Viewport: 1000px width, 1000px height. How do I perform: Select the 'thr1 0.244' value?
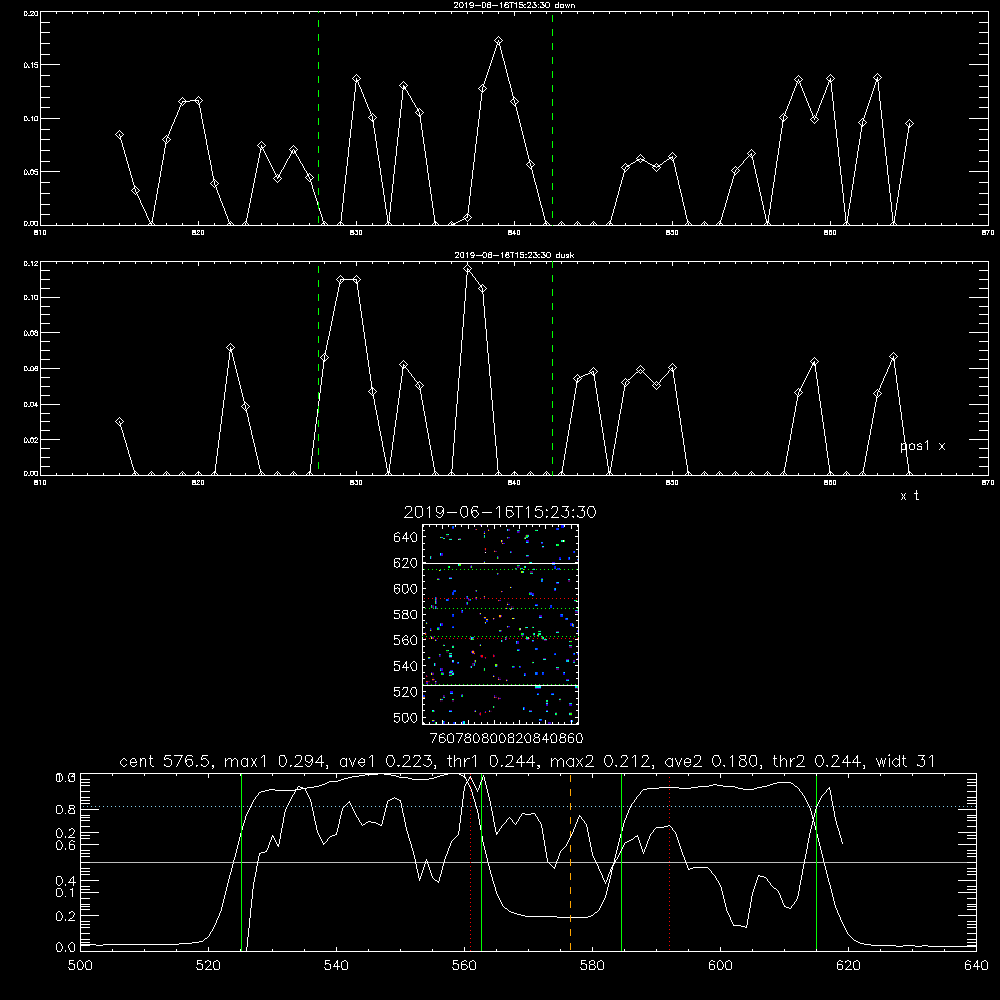tap(490, 761)
